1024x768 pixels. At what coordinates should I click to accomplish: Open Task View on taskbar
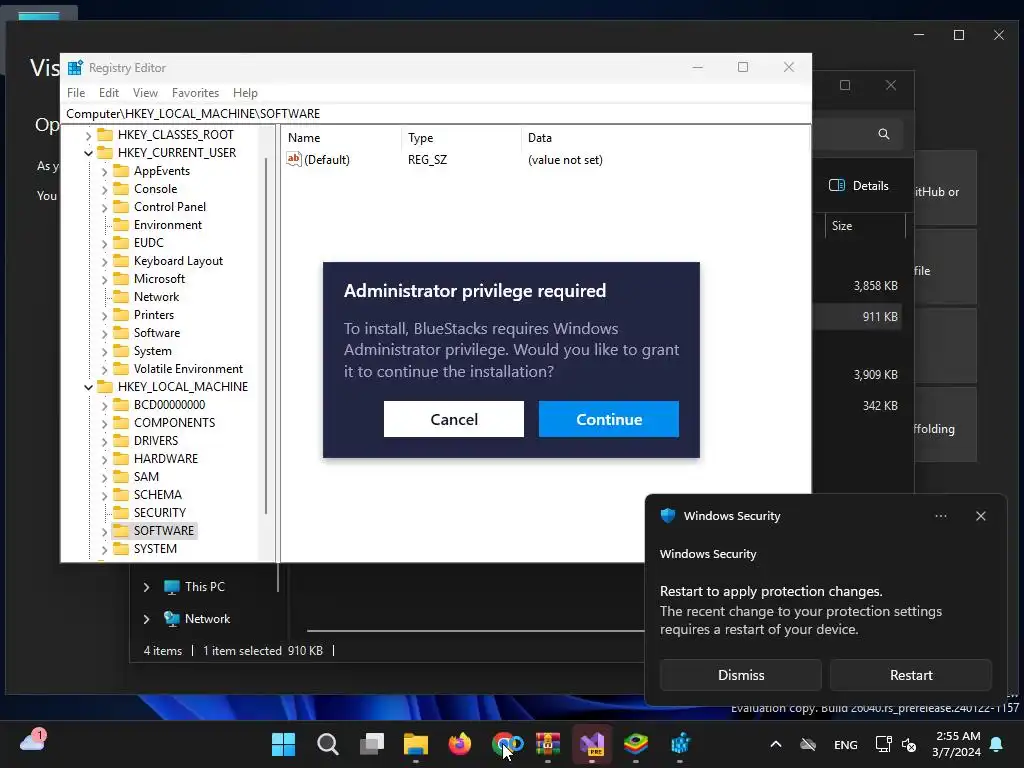[x=372, y=744]
